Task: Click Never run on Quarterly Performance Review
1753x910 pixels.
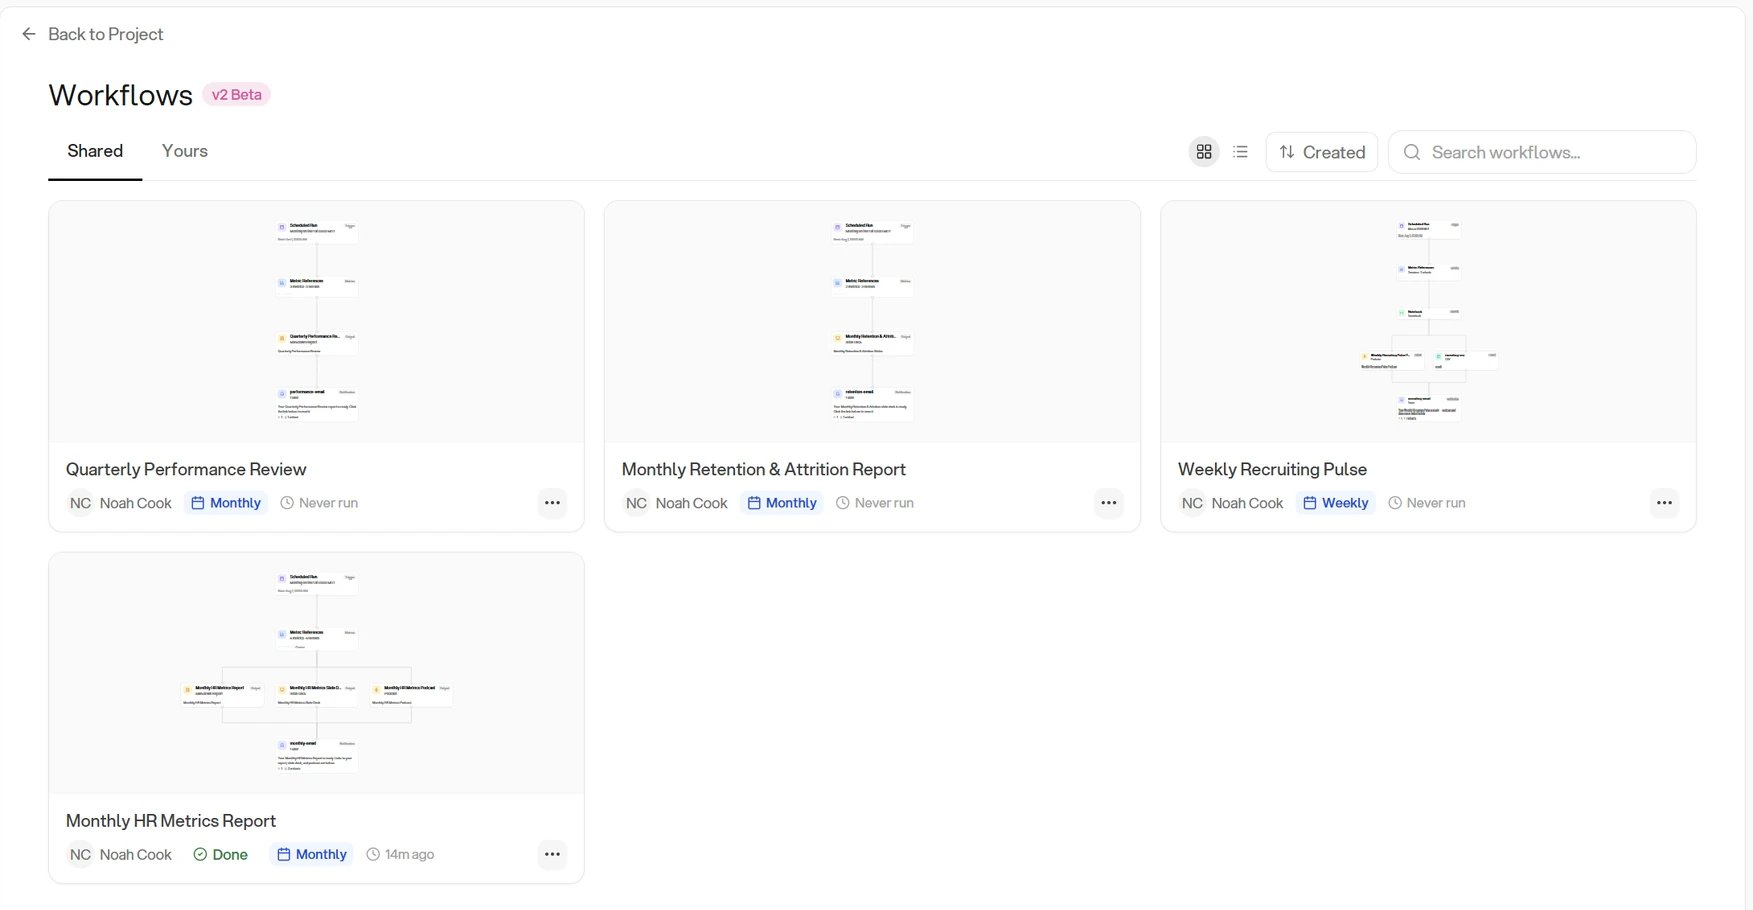Action: 319,503
